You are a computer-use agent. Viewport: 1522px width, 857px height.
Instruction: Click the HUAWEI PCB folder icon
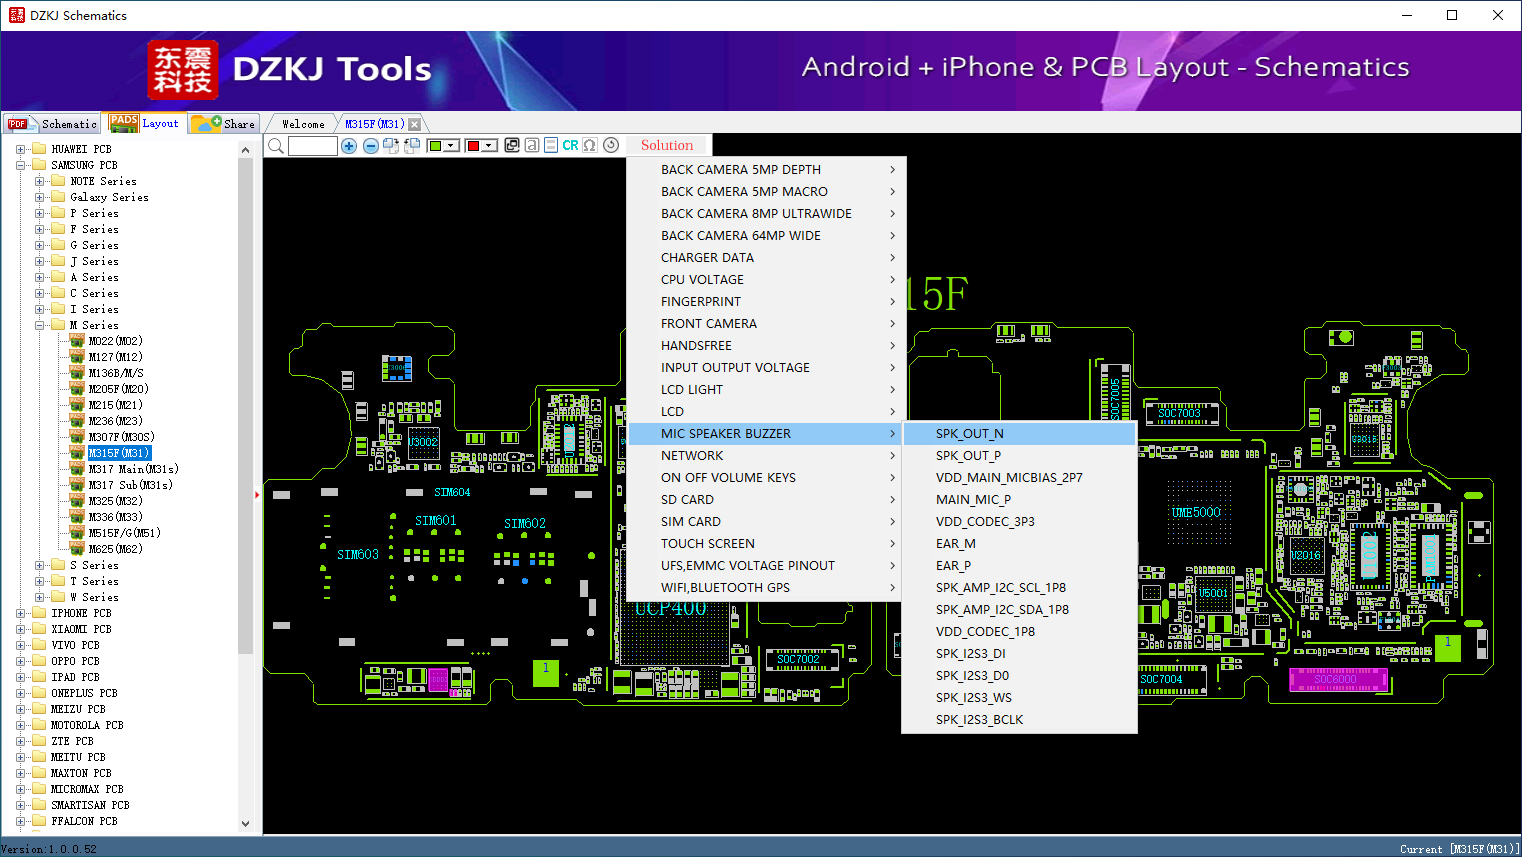click(x=39, y=149)
